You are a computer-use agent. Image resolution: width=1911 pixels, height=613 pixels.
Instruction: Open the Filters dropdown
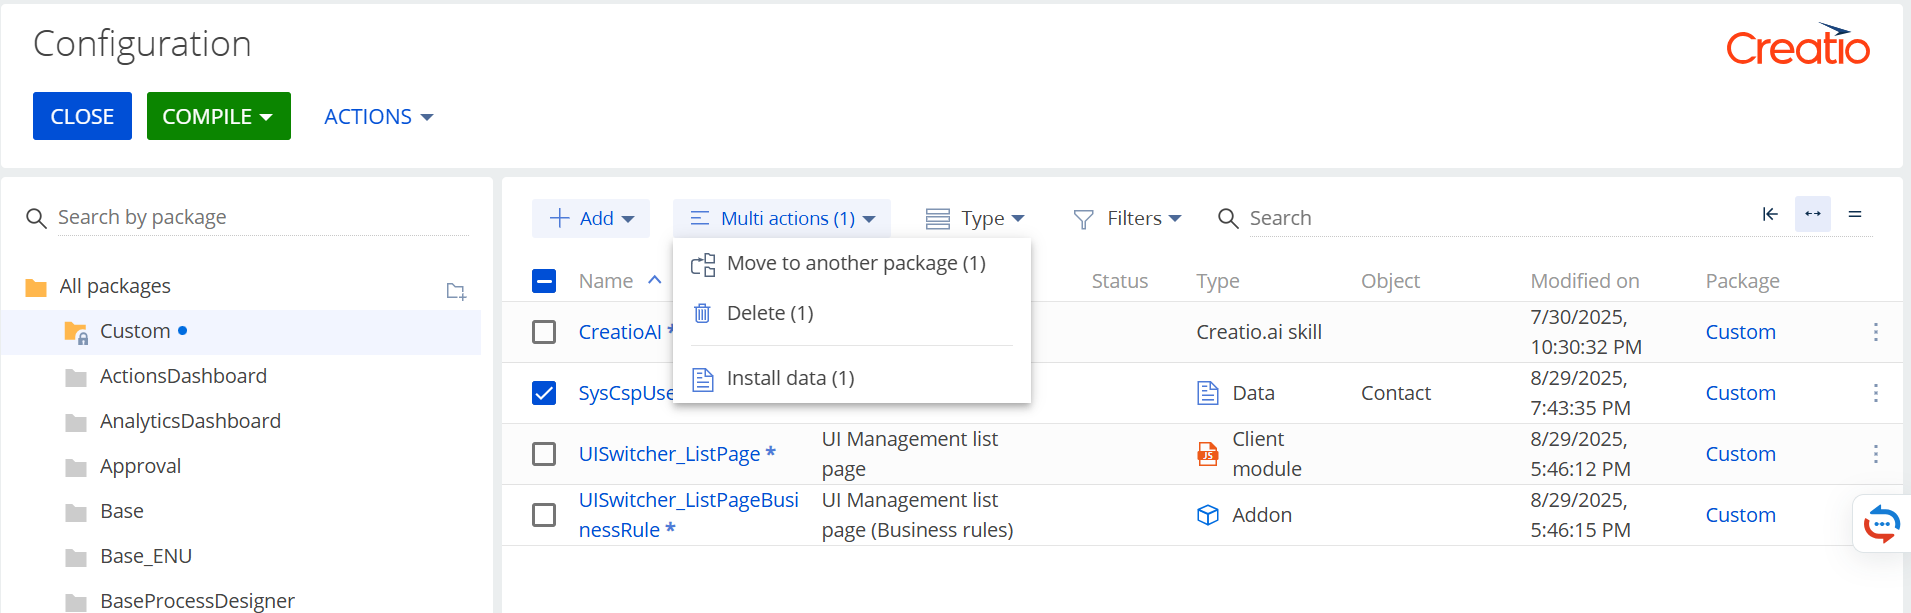pos(1127,218)
